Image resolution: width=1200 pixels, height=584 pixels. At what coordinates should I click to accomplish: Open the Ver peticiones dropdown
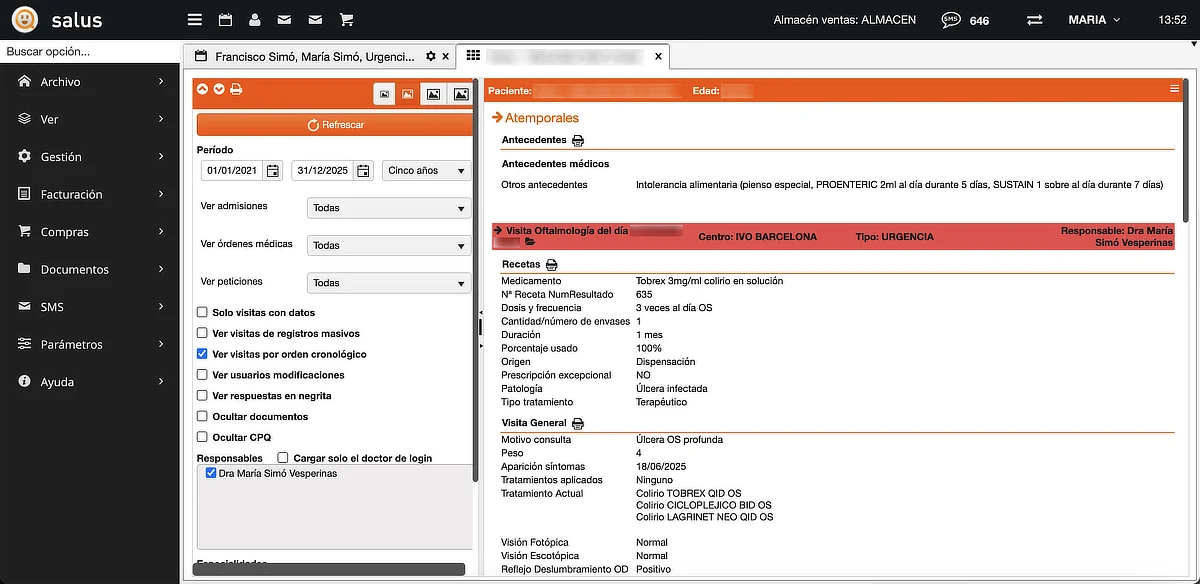[x=389, y=283]
